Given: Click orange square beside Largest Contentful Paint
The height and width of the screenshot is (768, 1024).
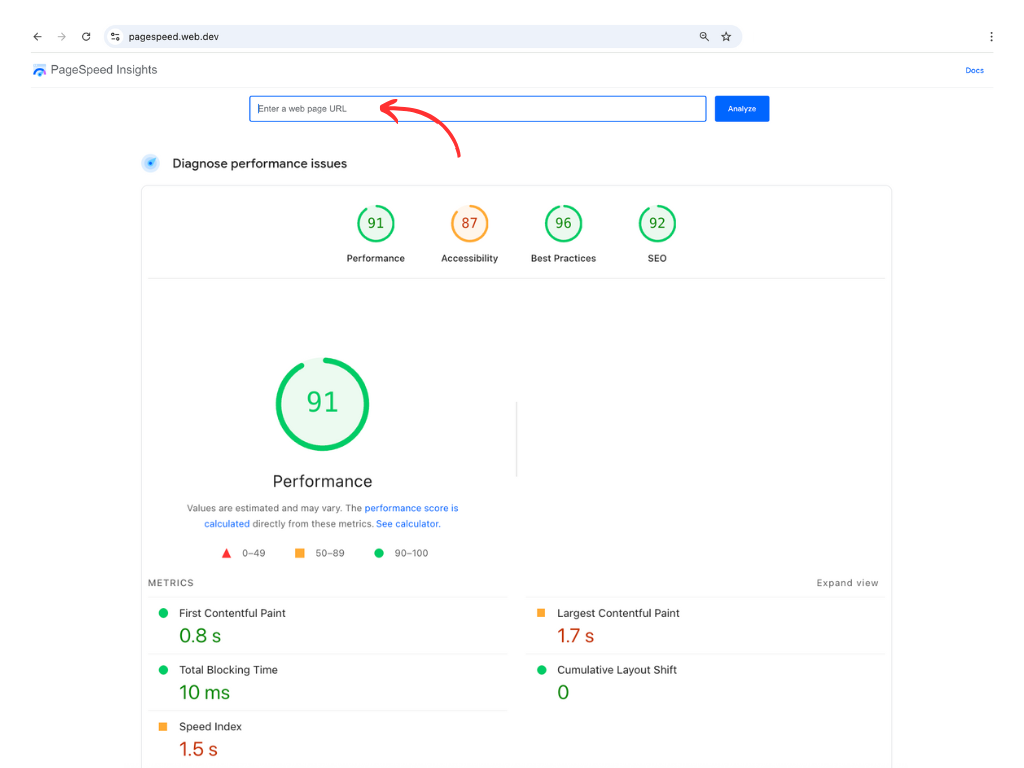Looking at the screenshot, I should pos(541,613).
